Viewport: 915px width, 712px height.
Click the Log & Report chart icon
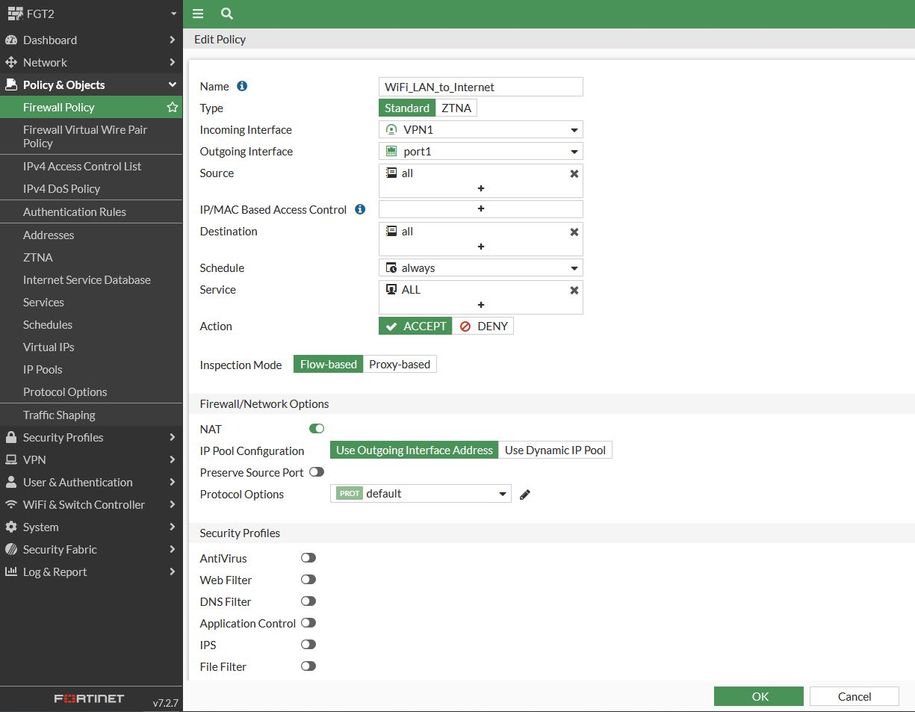click(11, 571)
